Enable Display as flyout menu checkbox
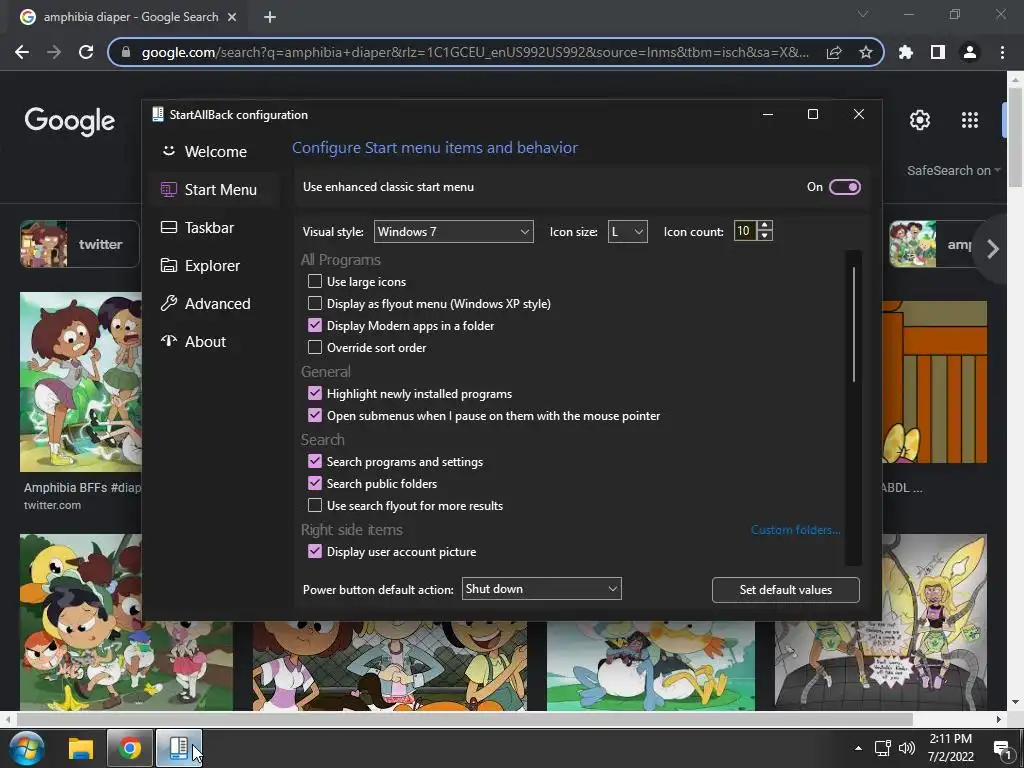 [x=315, y=304]
